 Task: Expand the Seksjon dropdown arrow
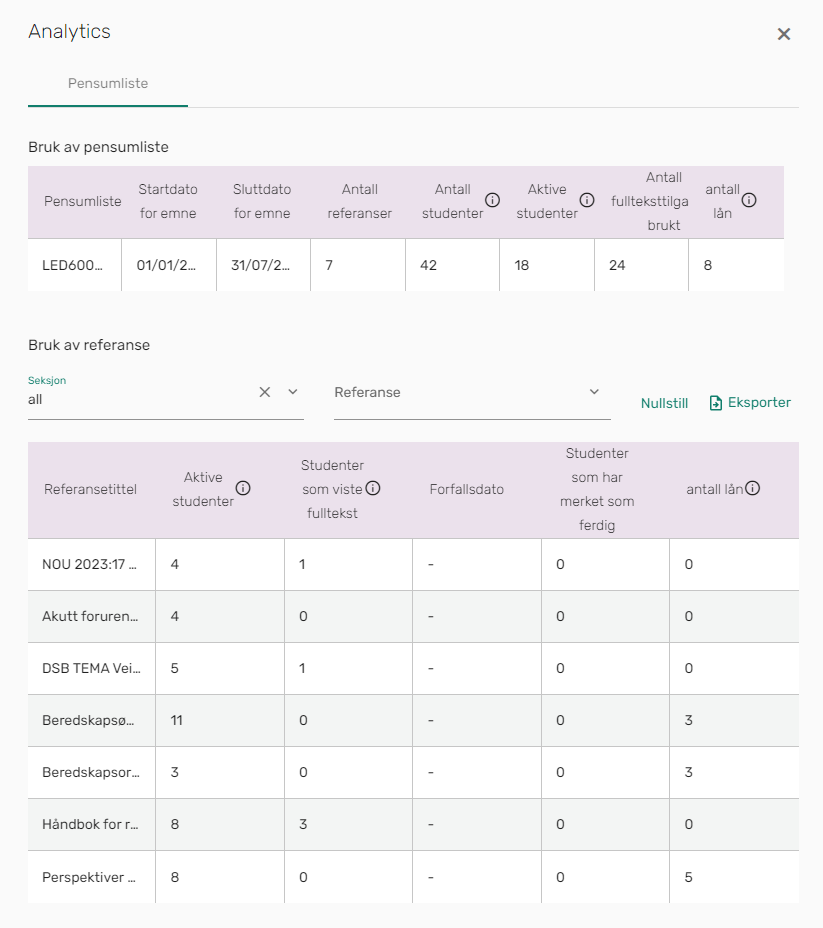(293, 392)
